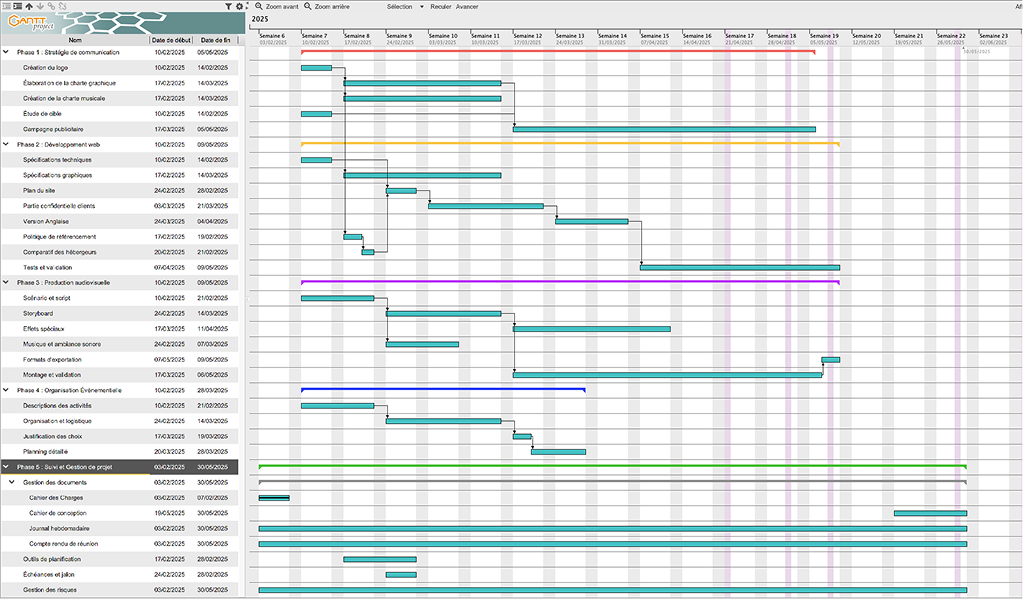Viewport: 1023px width, 599px height.
Task: Click the Zoom arrière magnifier
Action: [307, 6]
